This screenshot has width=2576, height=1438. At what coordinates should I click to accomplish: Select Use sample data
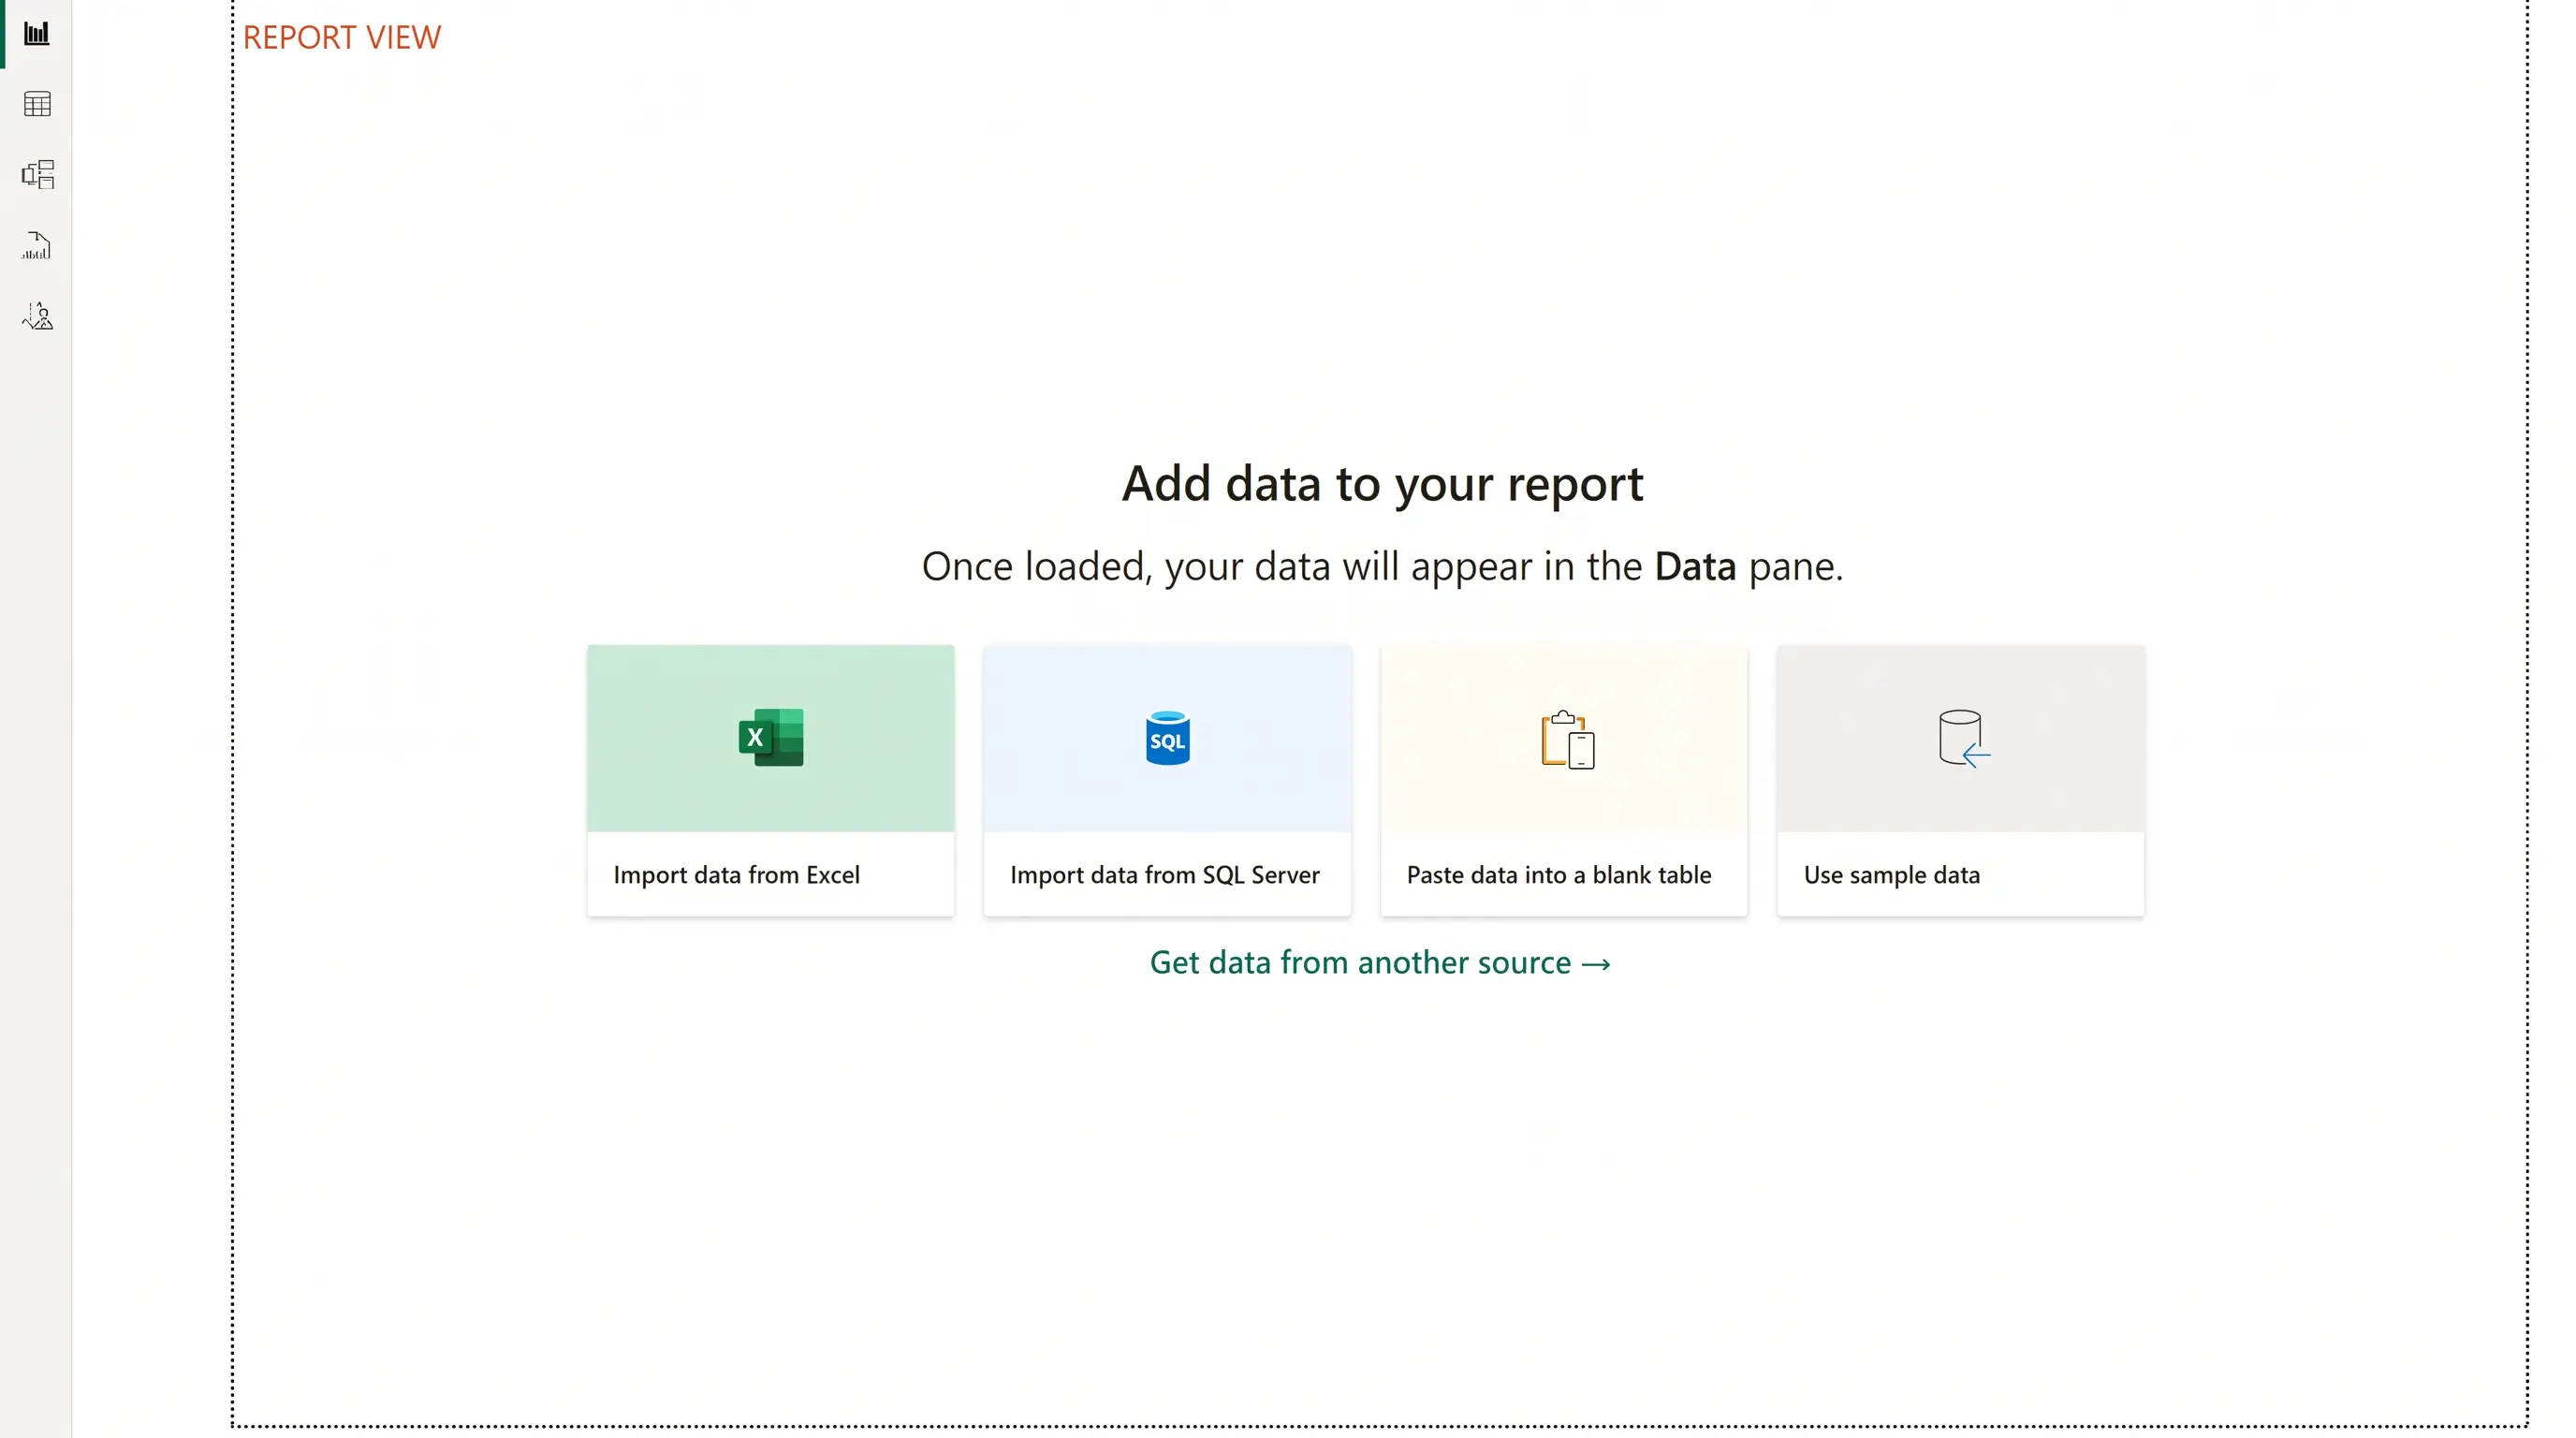coord(1961,780)
